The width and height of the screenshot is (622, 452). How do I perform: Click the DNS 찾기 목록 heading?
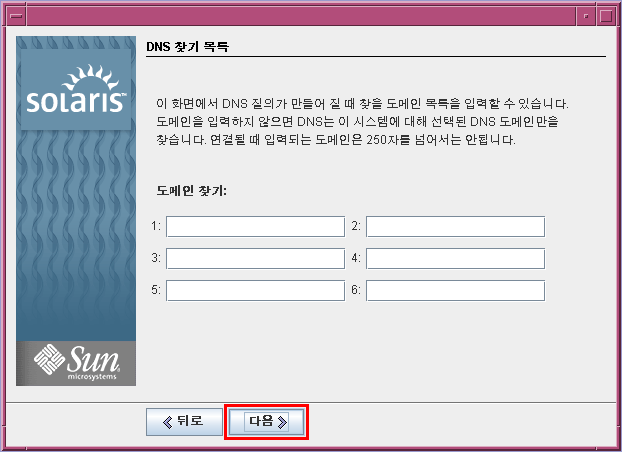click(187, 47)
